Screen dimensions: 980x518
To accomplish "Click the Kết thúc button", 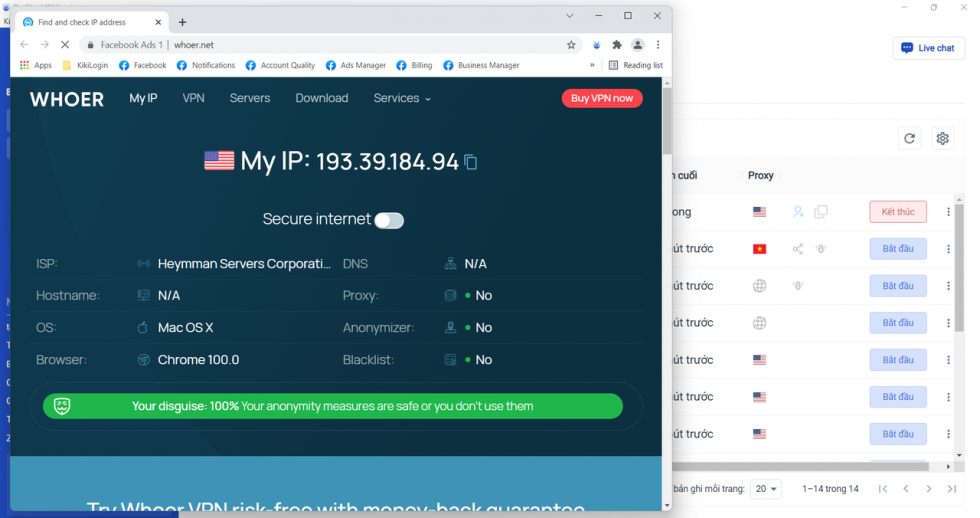I will coord(898,212).
